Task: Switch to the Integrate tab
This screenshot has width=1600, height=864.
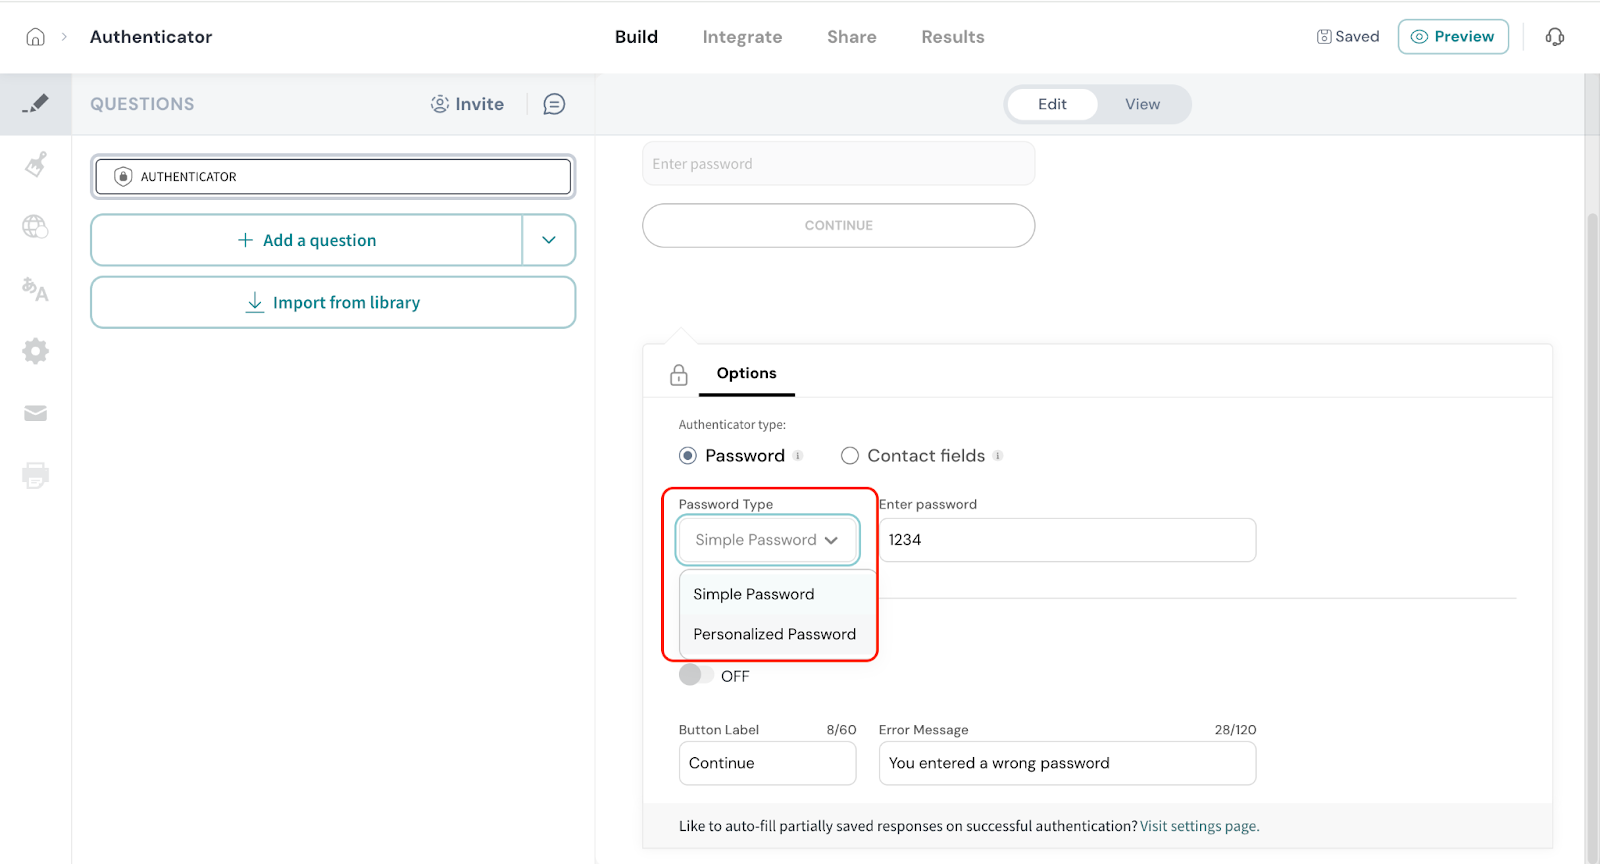Action: (742, 37)
